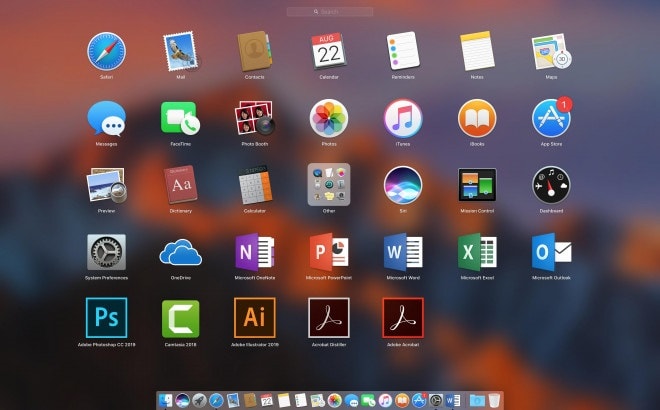Open Microsoft Word from Launchpad grid
Screen dimensions: 660x410
(403, 252)
